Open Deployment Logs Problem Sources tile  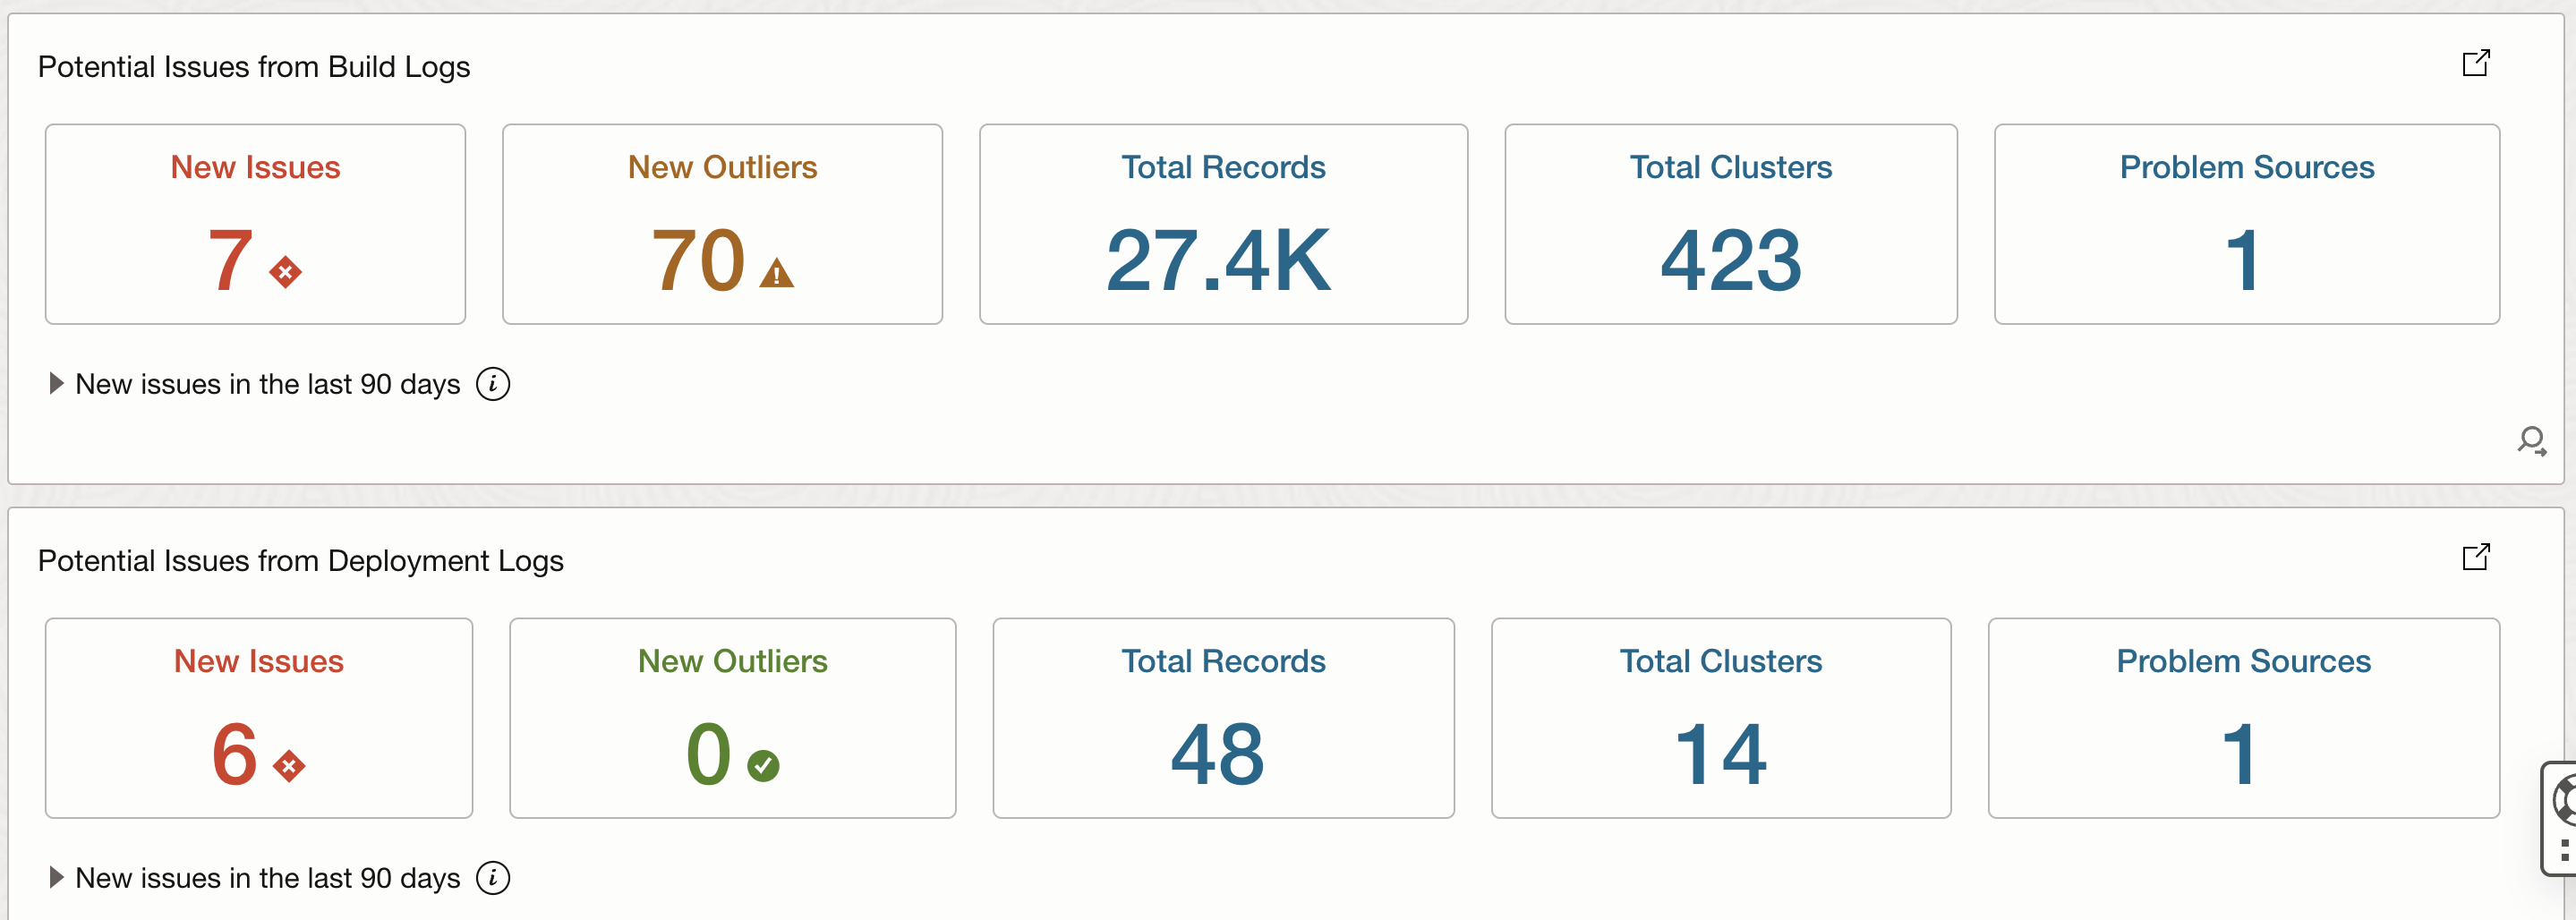(x=2243, y=718)
